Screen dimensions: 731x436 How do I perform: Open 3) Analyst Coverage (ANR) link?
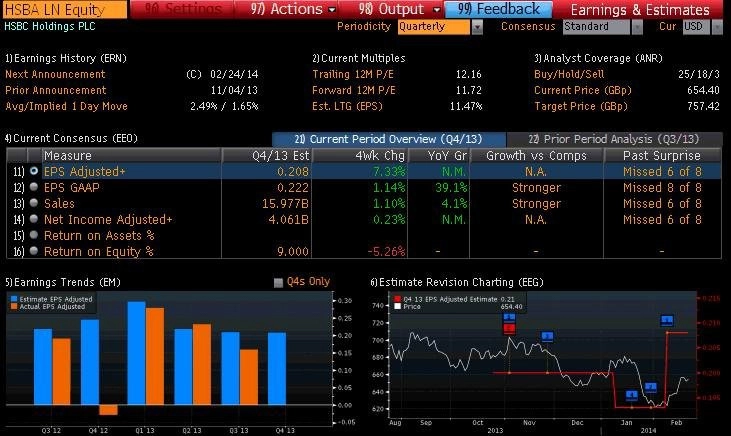coord(598,58)
